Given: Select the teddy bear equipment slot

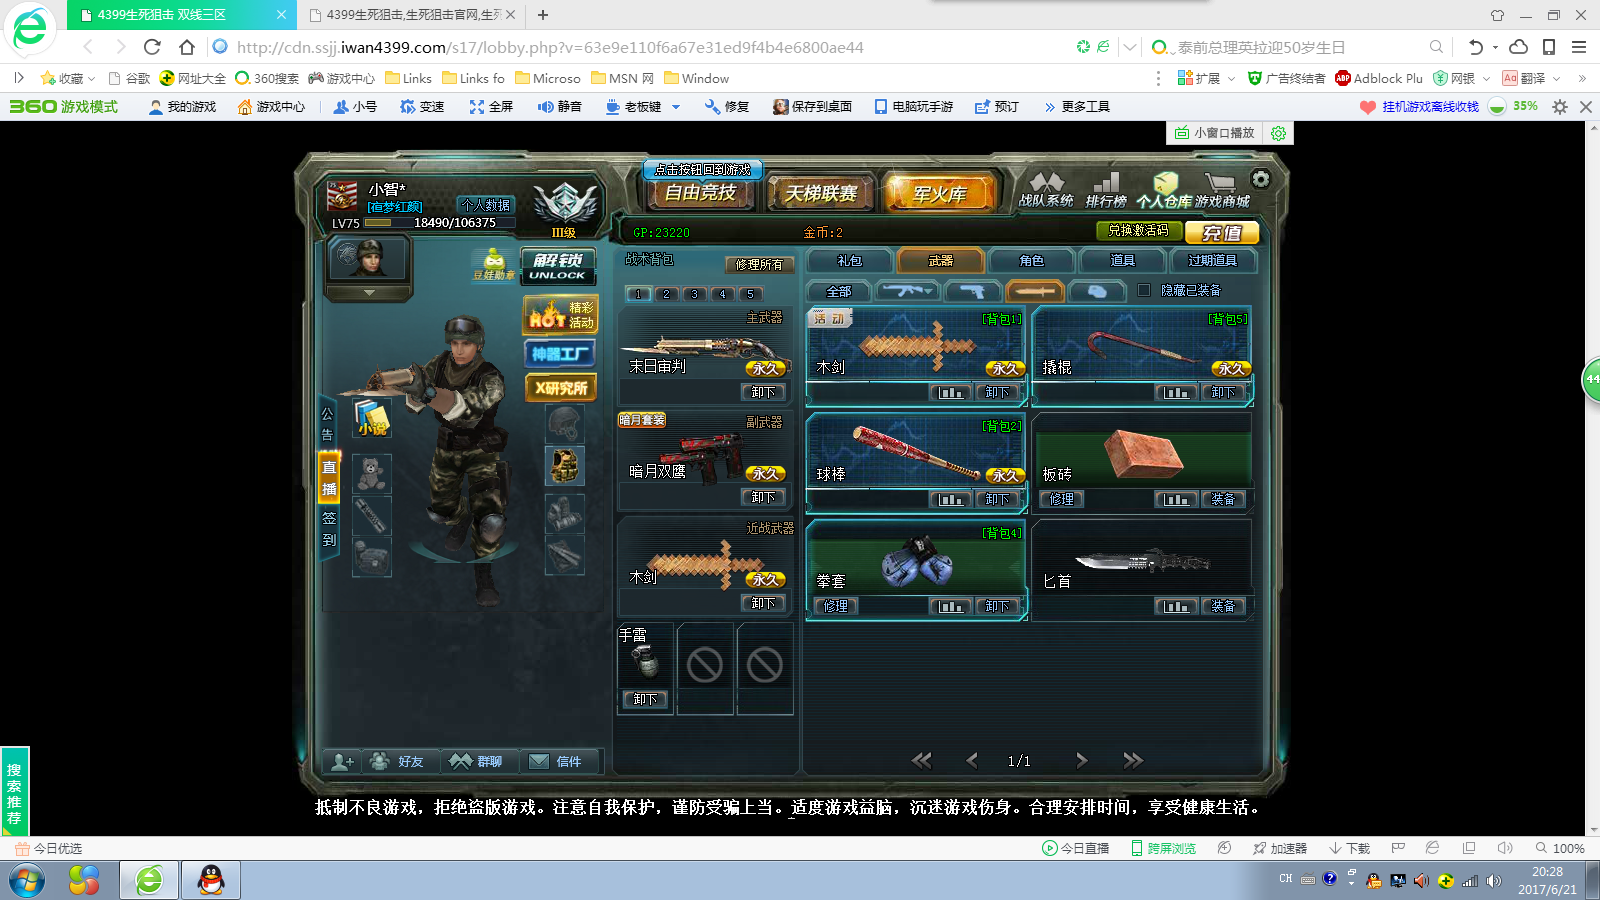Looking at the screenshot, I should coord(372,472).
